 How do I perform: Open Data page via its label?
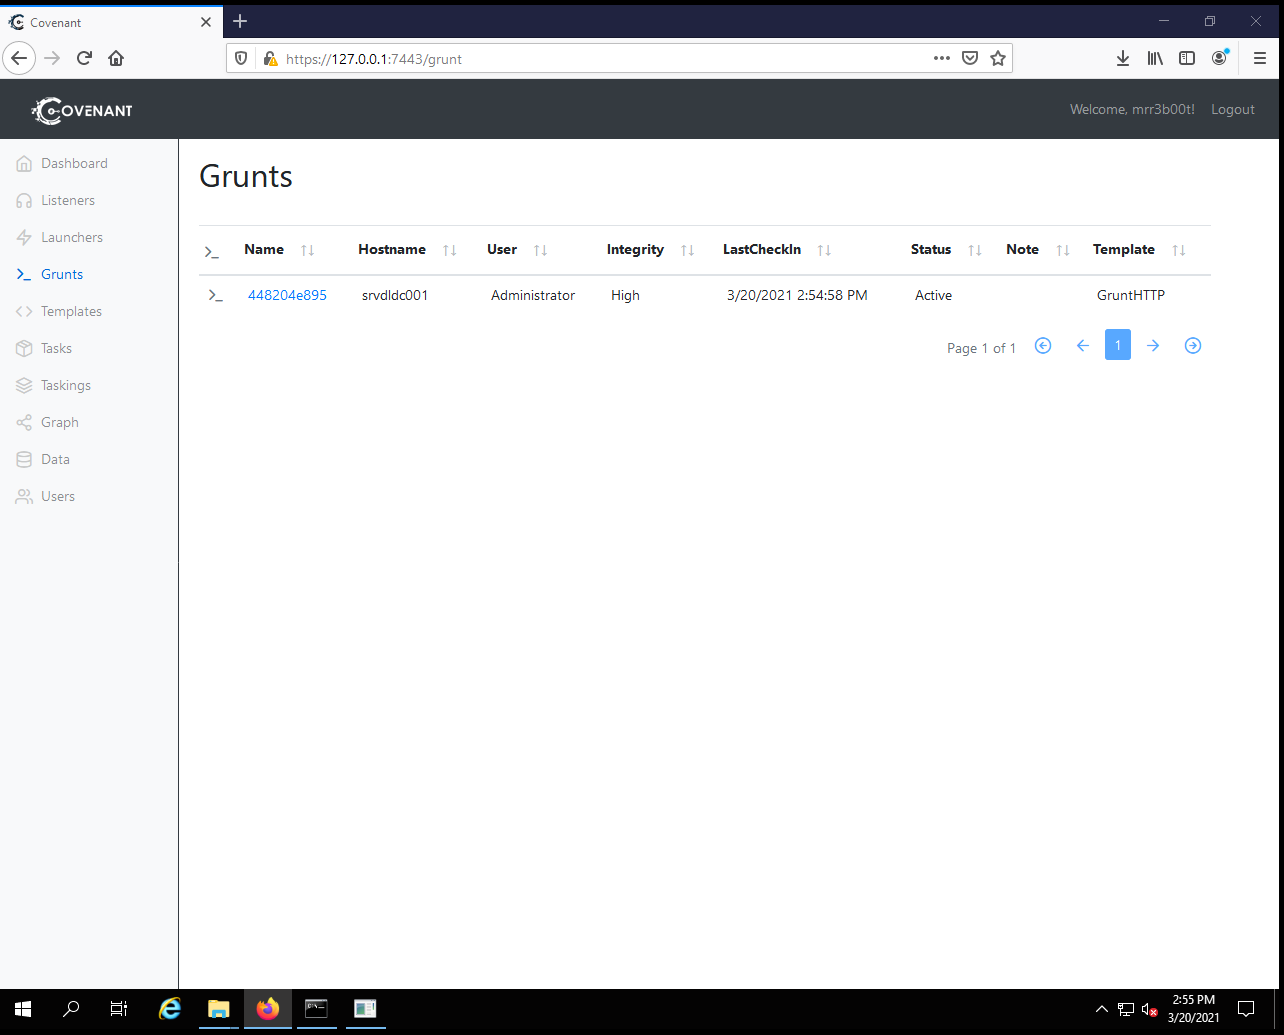[55, 459]
